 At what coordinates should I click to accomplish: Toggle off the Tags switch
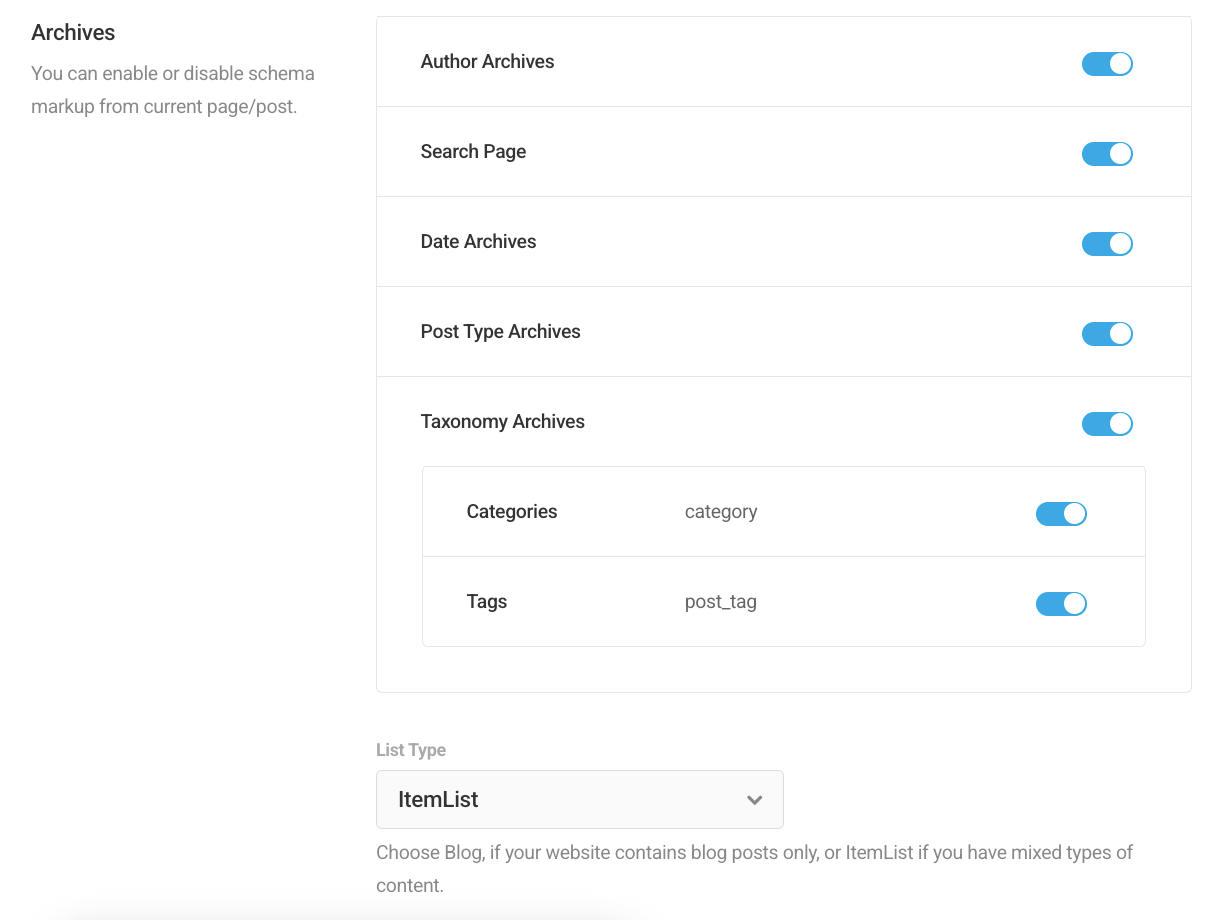[x=1061, y=603]
